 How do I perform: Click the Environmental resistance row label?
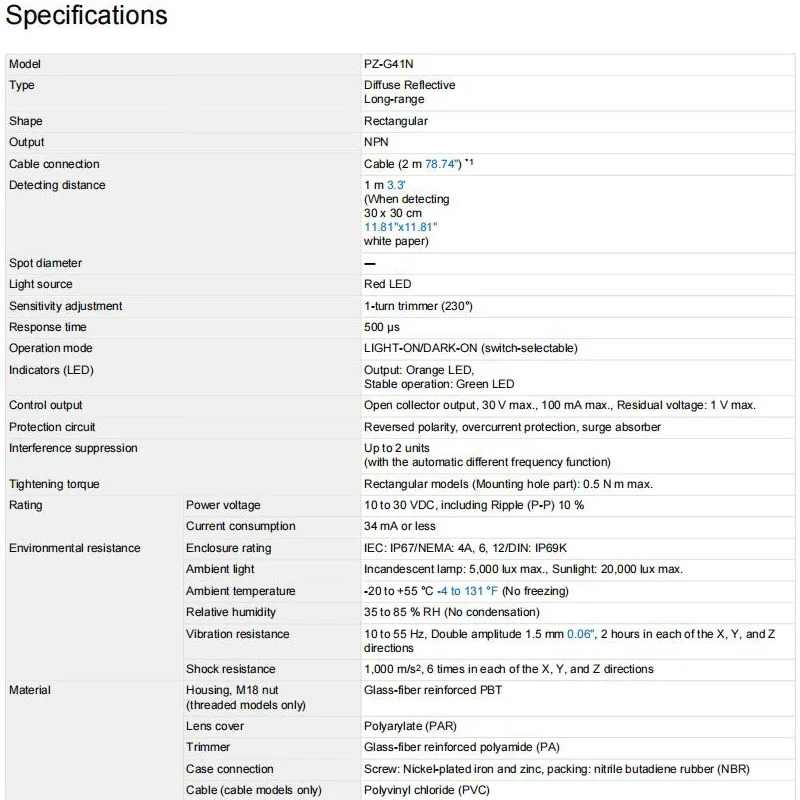[x=75, y=548]
